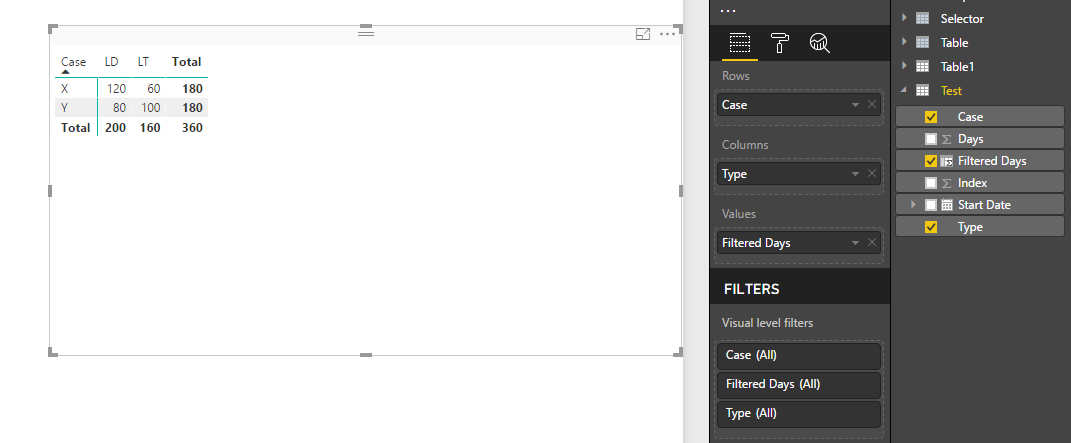Remove Filtered Days from Values well
The image size is (1071, 443).
(872, 242)
